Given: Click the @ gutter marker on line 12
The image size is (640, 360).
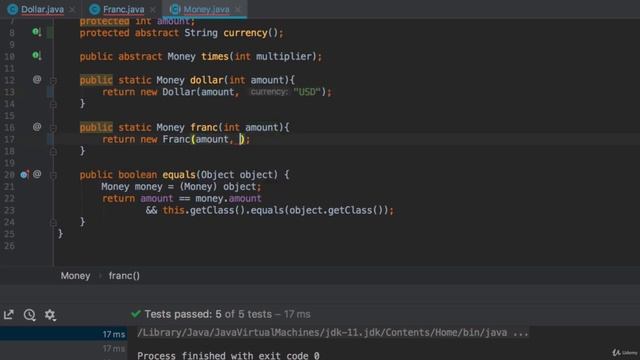Looking at the screenshot, I should [x=37, y=80].
